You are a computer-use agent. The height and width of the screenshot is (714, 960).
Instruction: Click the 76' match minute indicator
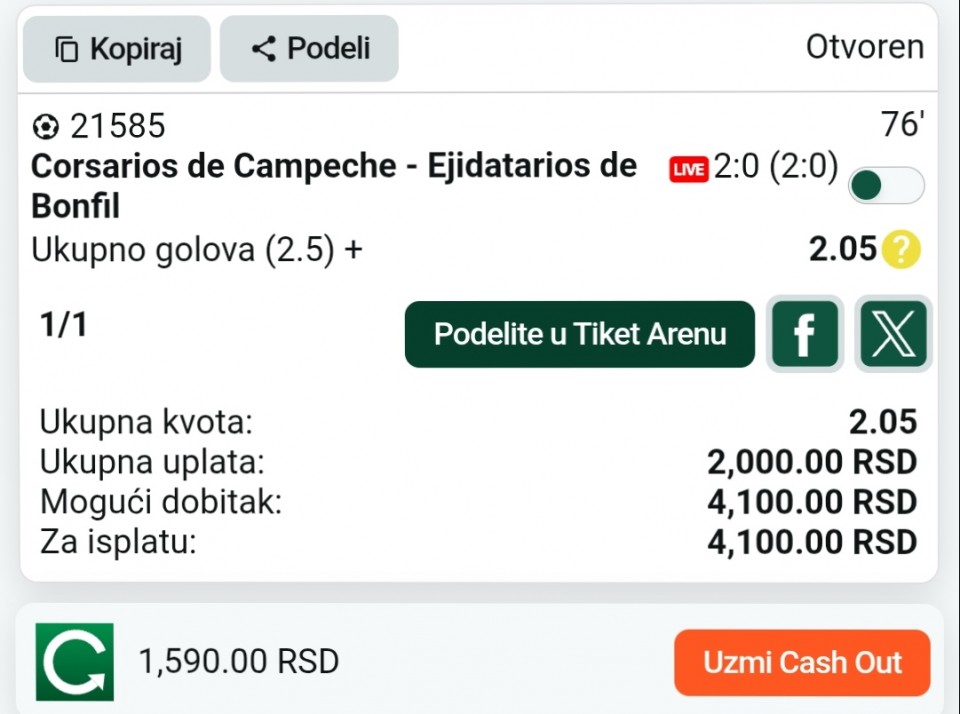902,125
